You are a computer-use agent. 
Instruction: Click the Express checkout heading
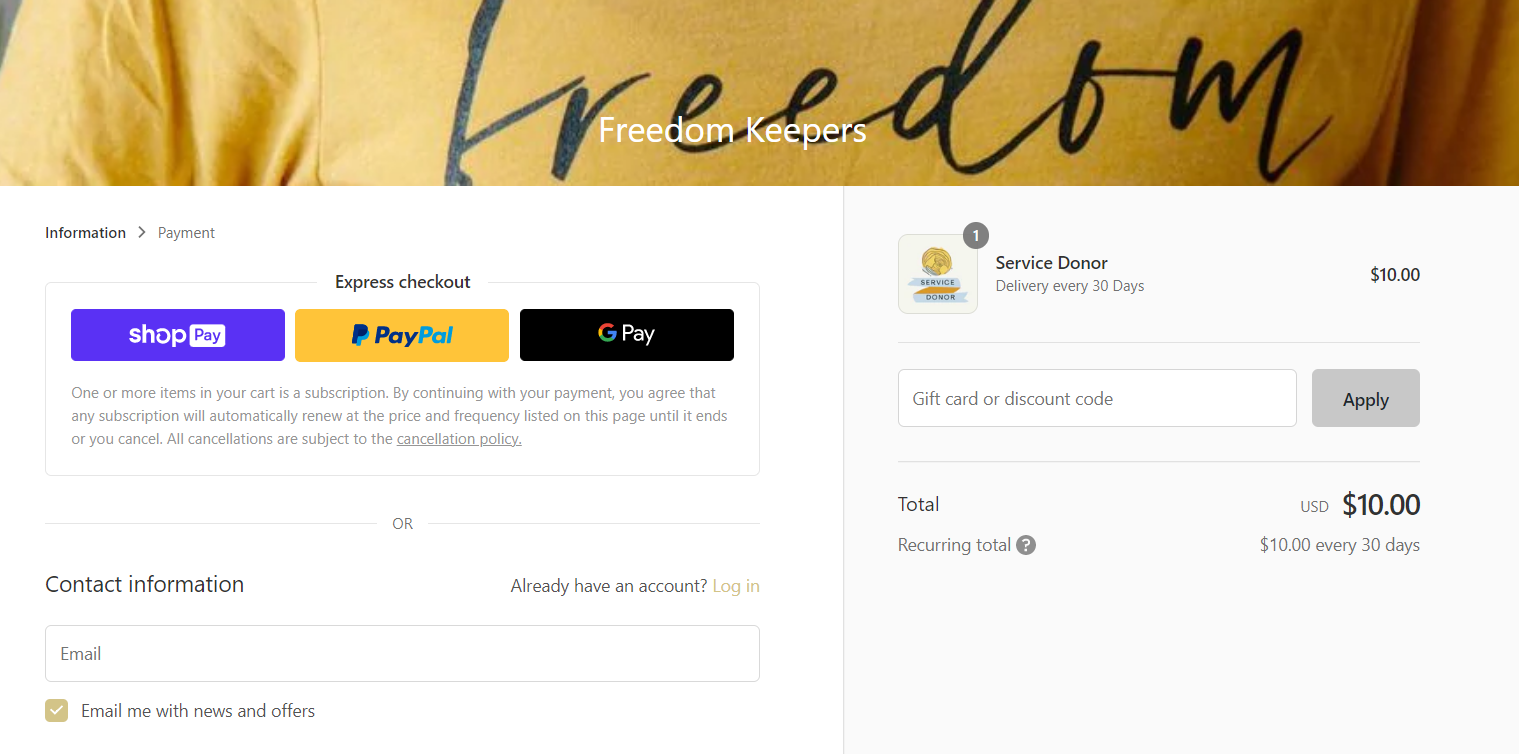point(402,282)
